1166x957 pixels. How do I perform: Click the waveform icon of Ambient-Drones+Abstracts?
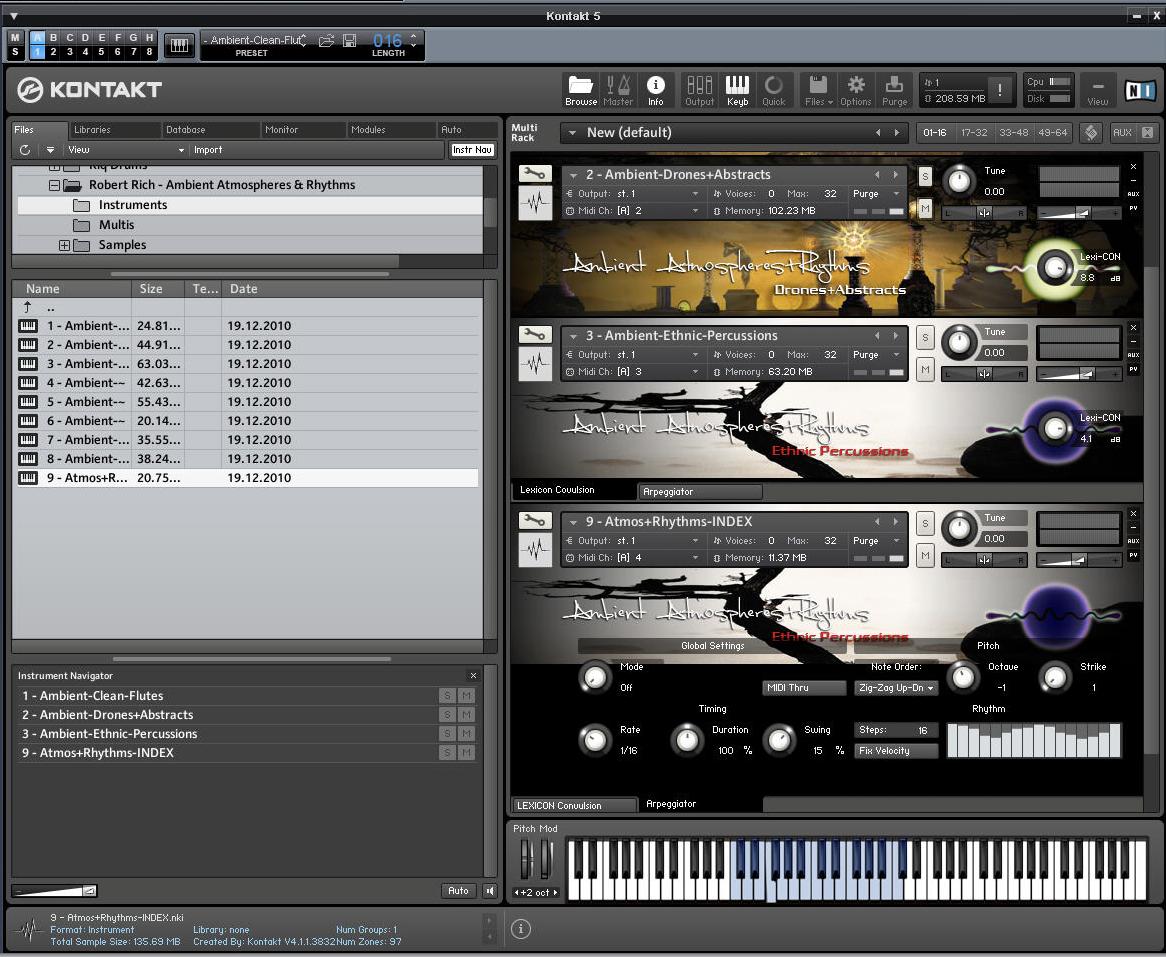tap(535, 202)
